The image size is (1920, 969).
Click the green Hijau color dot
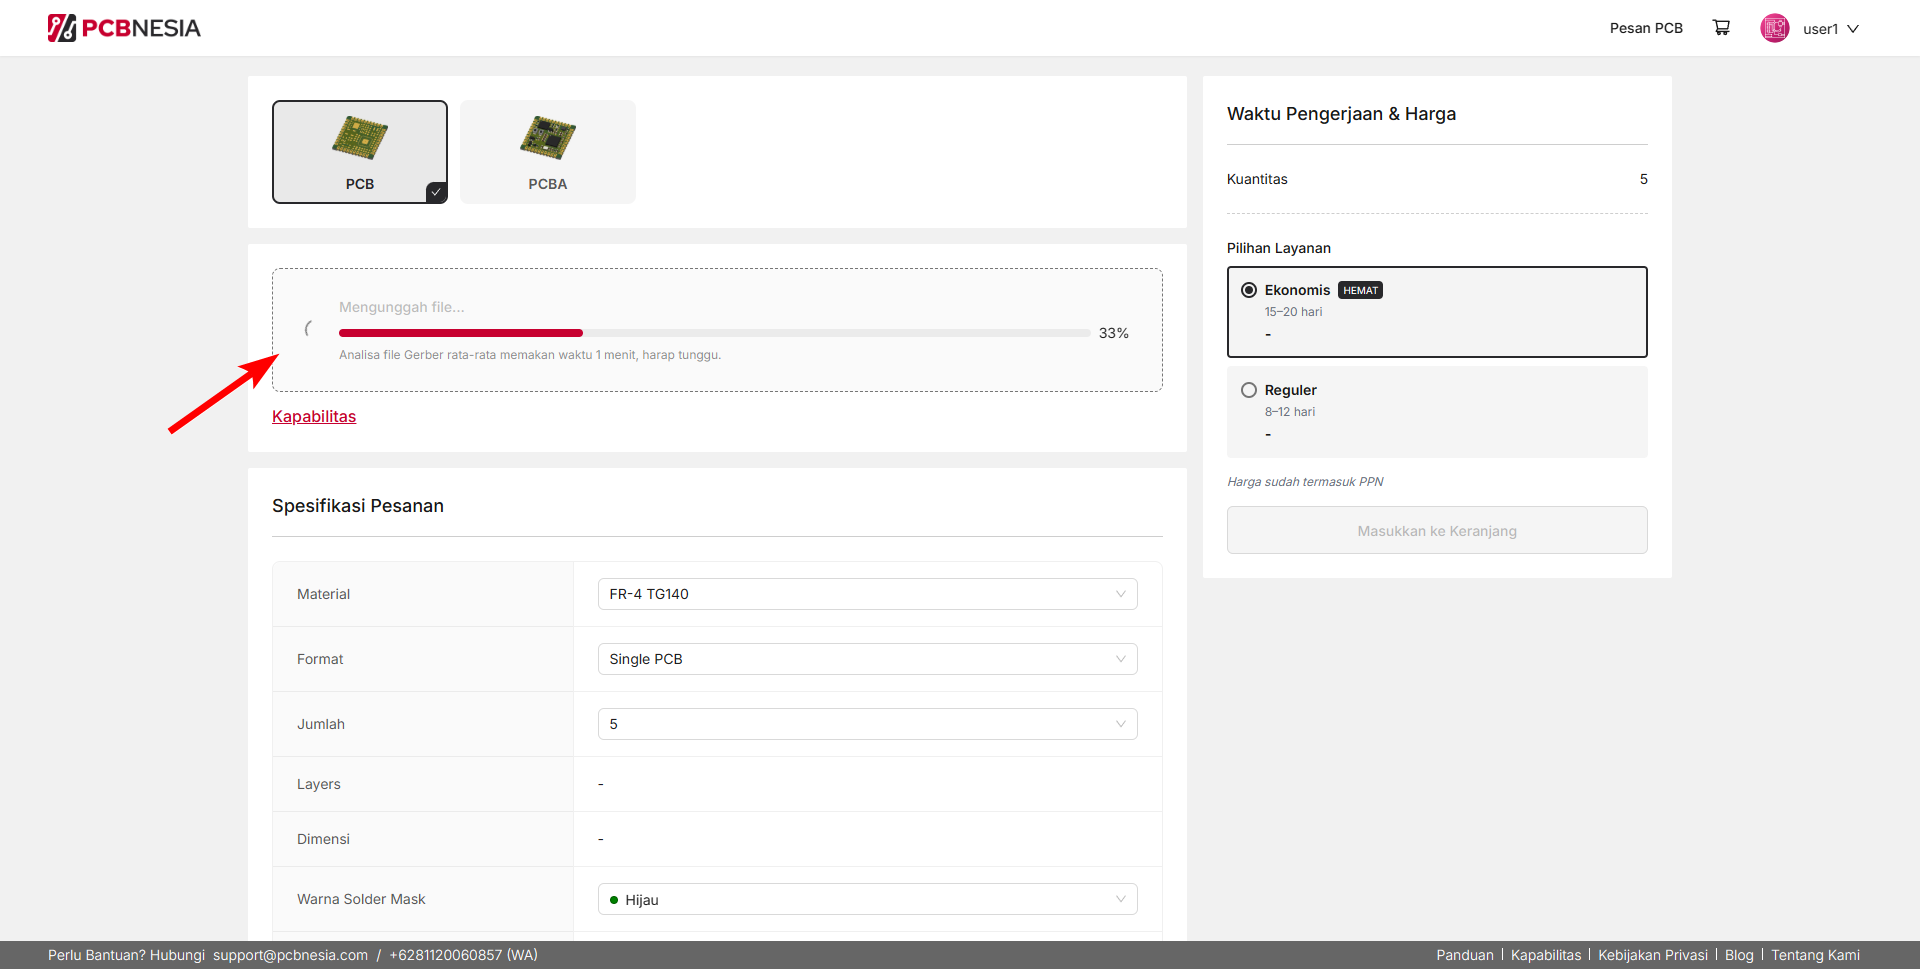(614, 900)
